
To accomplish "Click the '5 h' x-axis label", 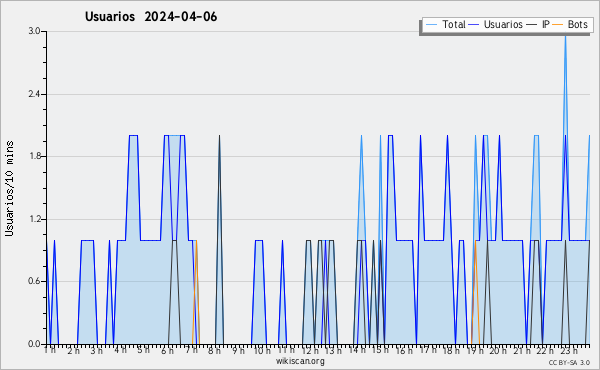I will pyautogui.click(x=143, y=350).
